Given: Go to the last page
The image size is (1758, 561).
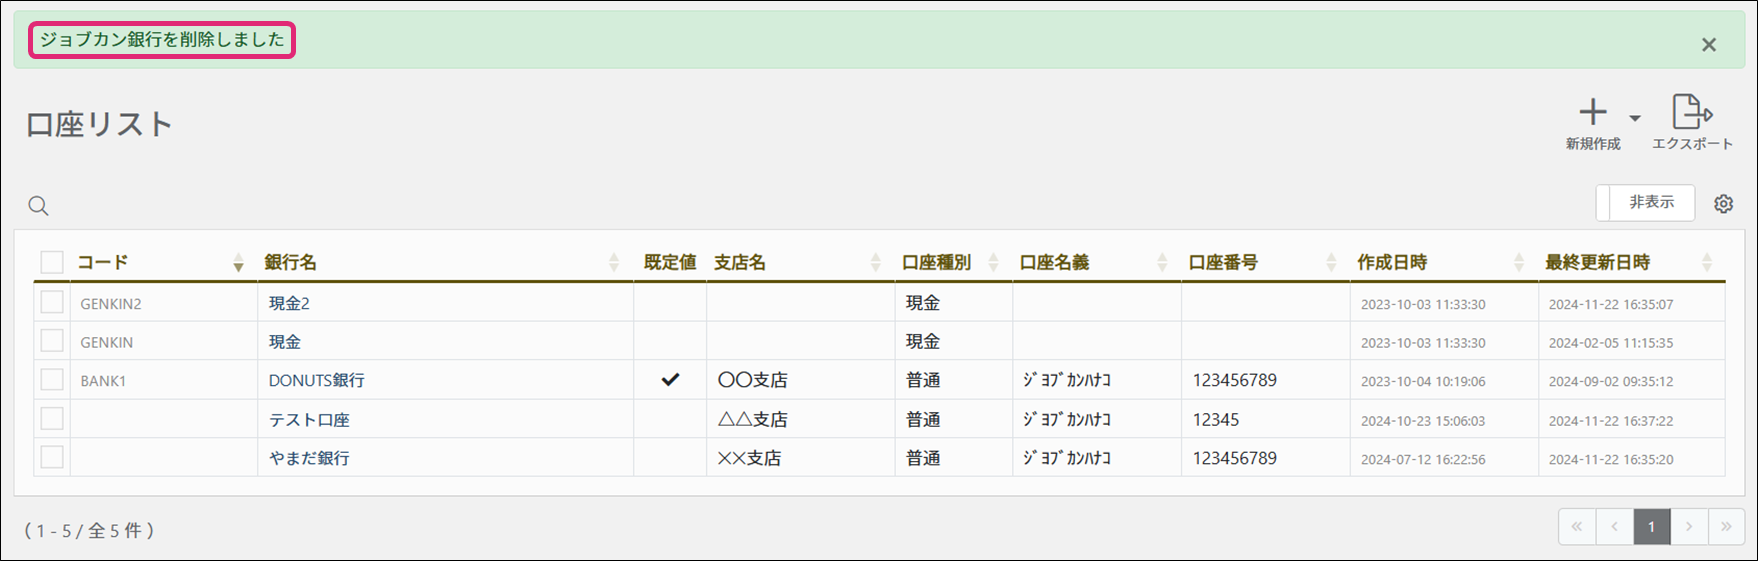Looking at the screenshot, I should (1726, 527).
